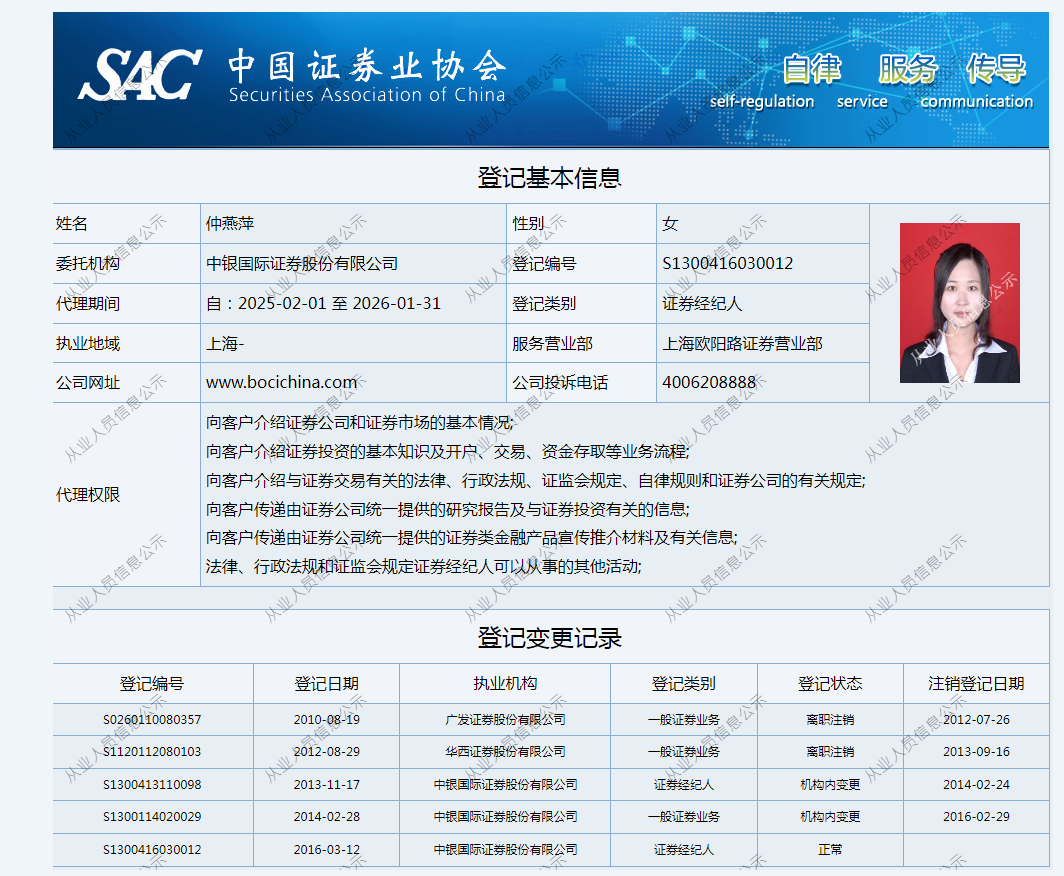Click the 登记变更记录 section heading

click(550, 637)
